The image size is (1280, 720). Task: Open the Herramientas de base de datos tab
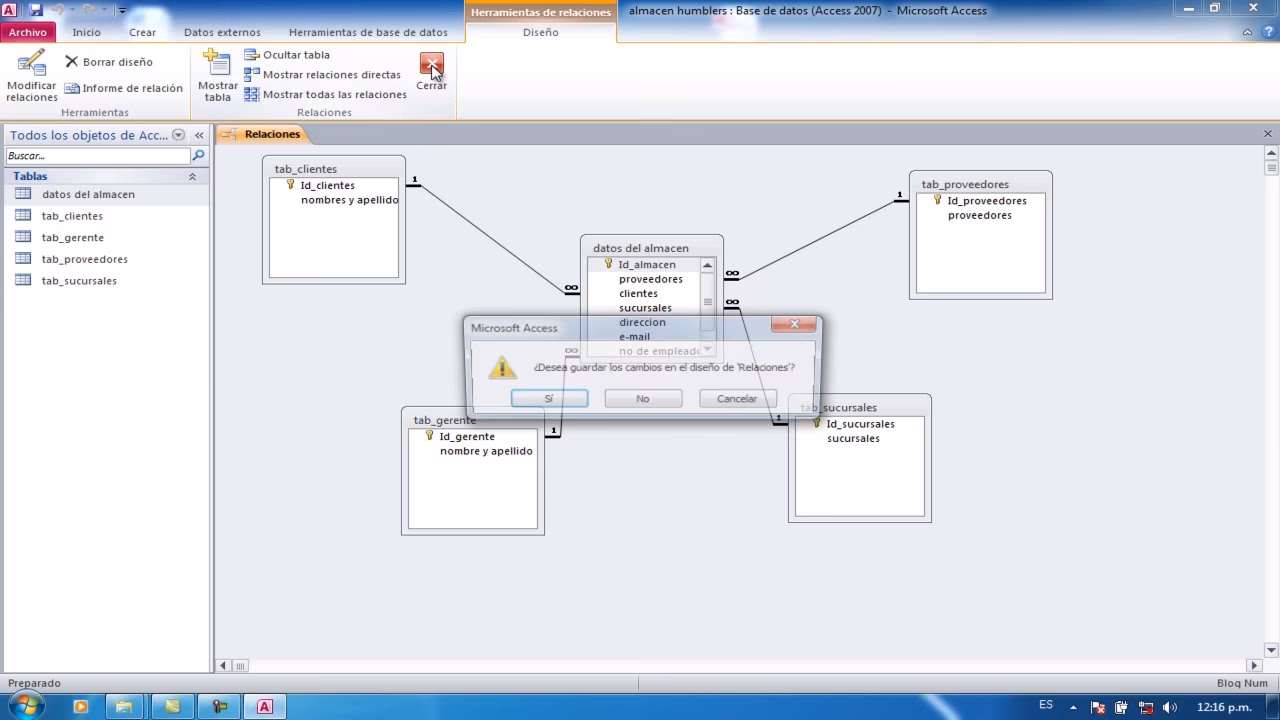pos(368,33)
